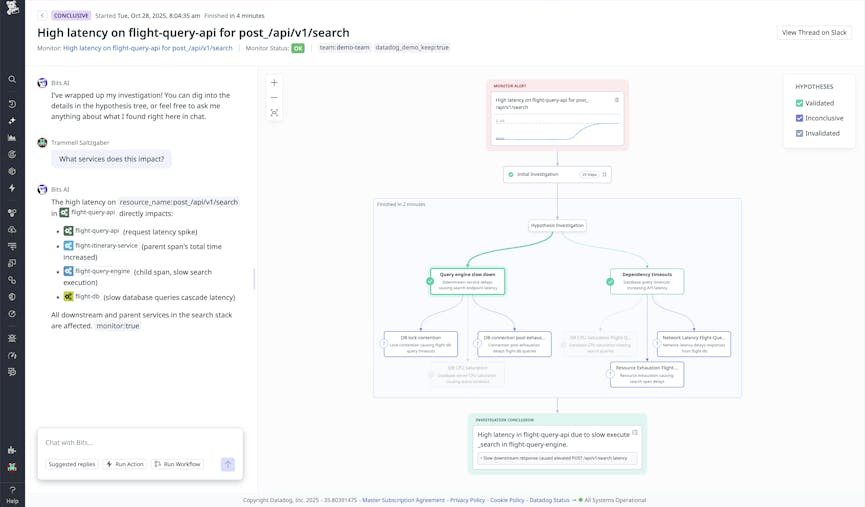Image resolution: width=865 pixels, height=507 pixels.
Task: Open the Suggested replies options
Action: [x=71, y=464]
